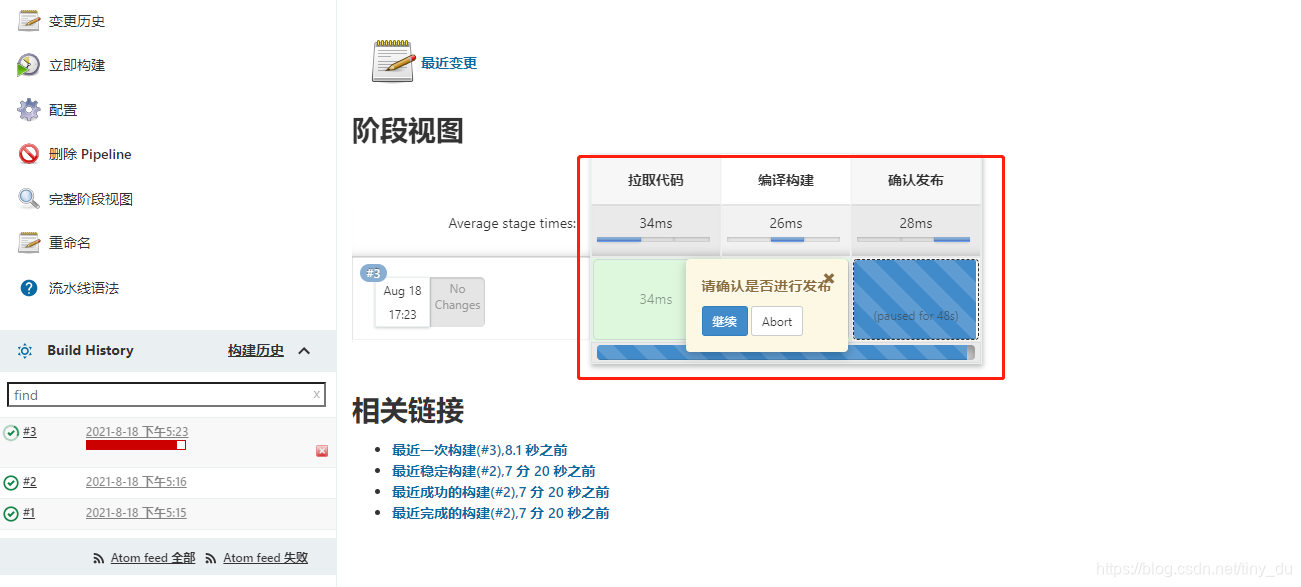Screen dimensions: 1301x587
Task: Open 变更历史 in the sidebar
Action: (77, 21)
